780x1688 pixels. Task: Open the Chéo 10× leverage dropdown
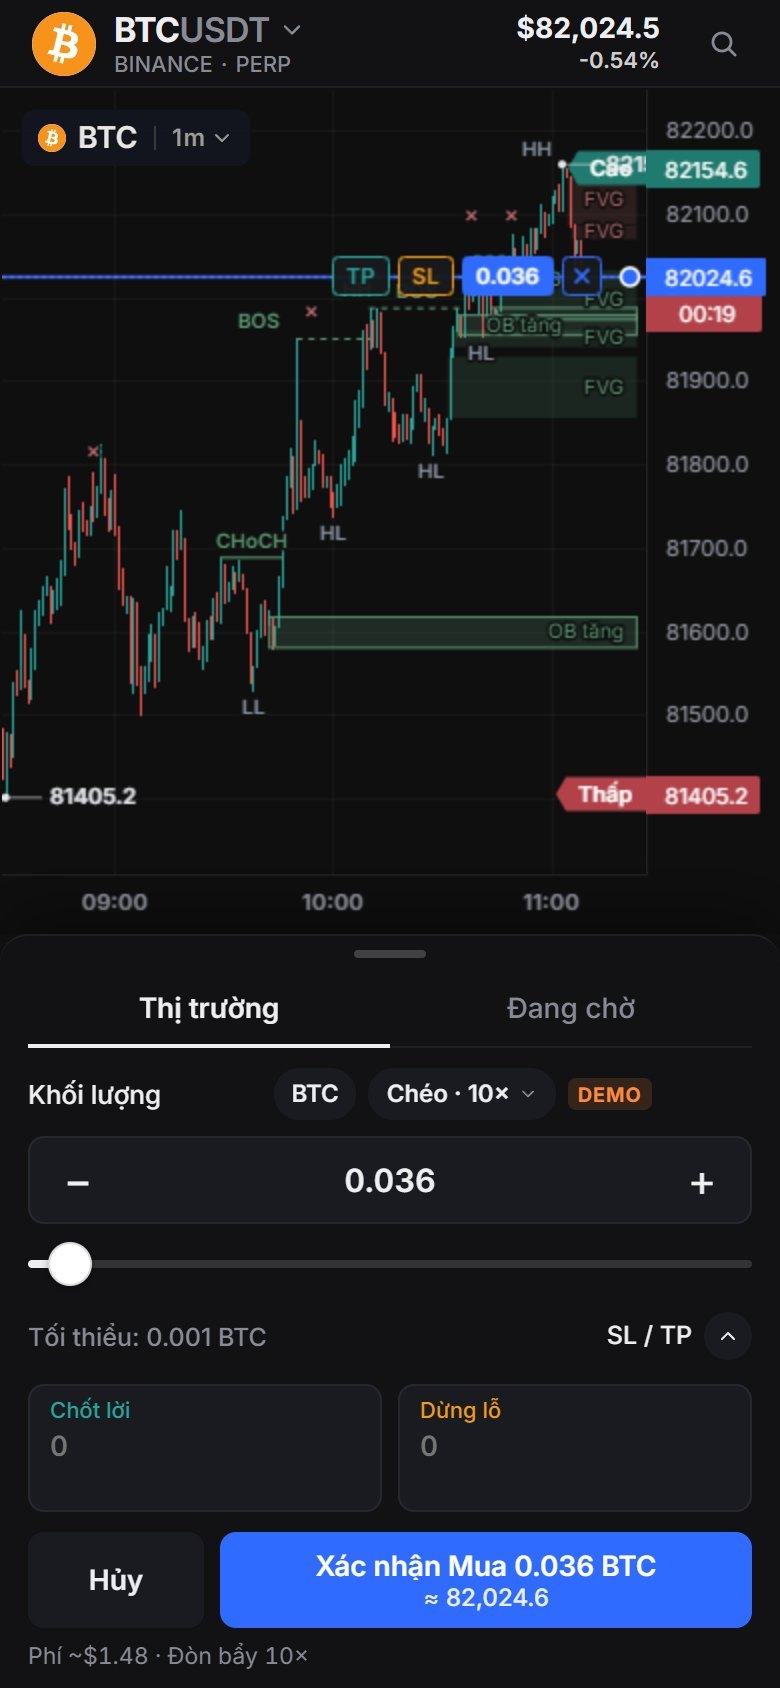[x=461, y=1094]
